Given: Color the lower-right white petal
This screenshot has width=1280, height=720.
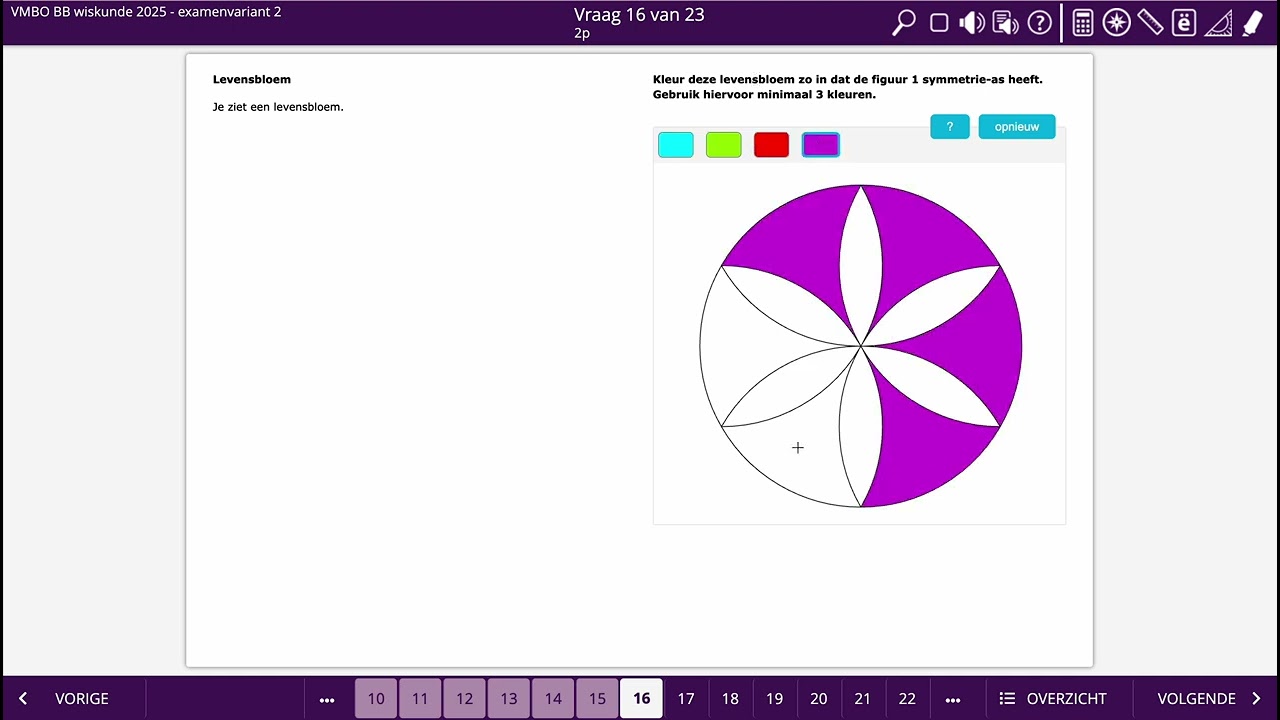Looking at the screenshot, I should pos(931,387).
